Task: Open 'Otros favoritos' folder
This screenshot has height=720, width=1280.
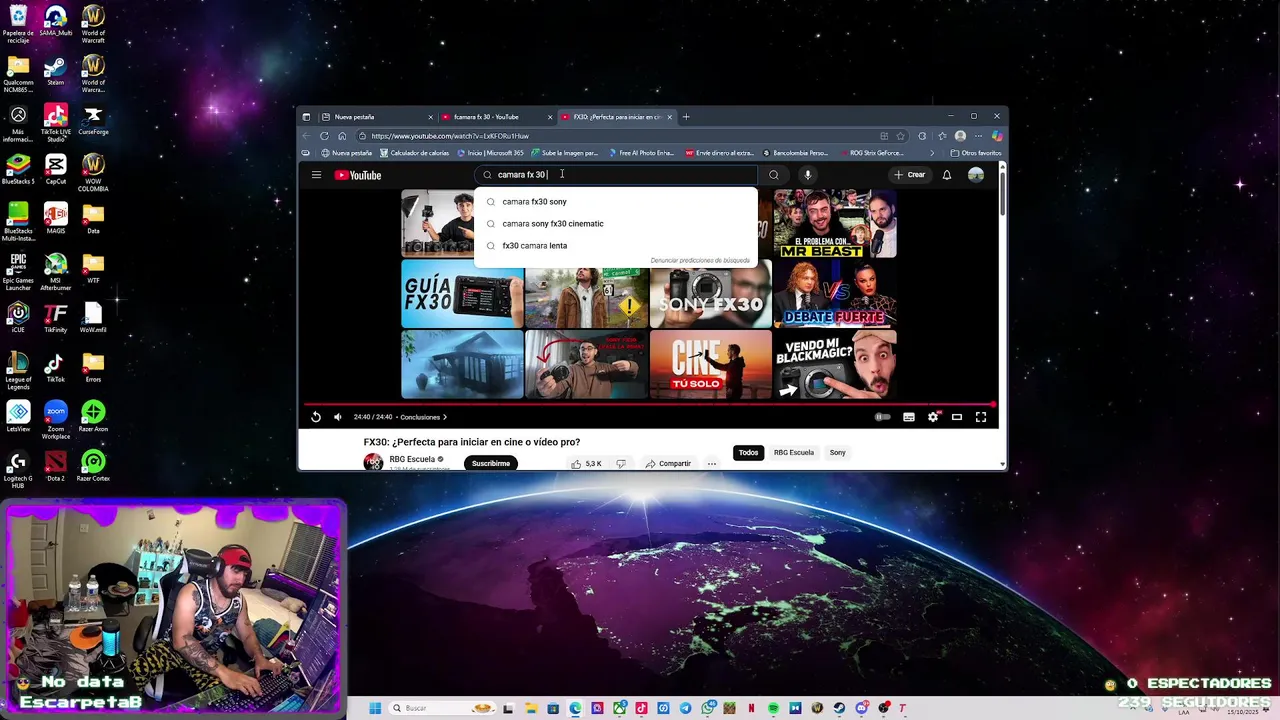Action: point(976,153)
